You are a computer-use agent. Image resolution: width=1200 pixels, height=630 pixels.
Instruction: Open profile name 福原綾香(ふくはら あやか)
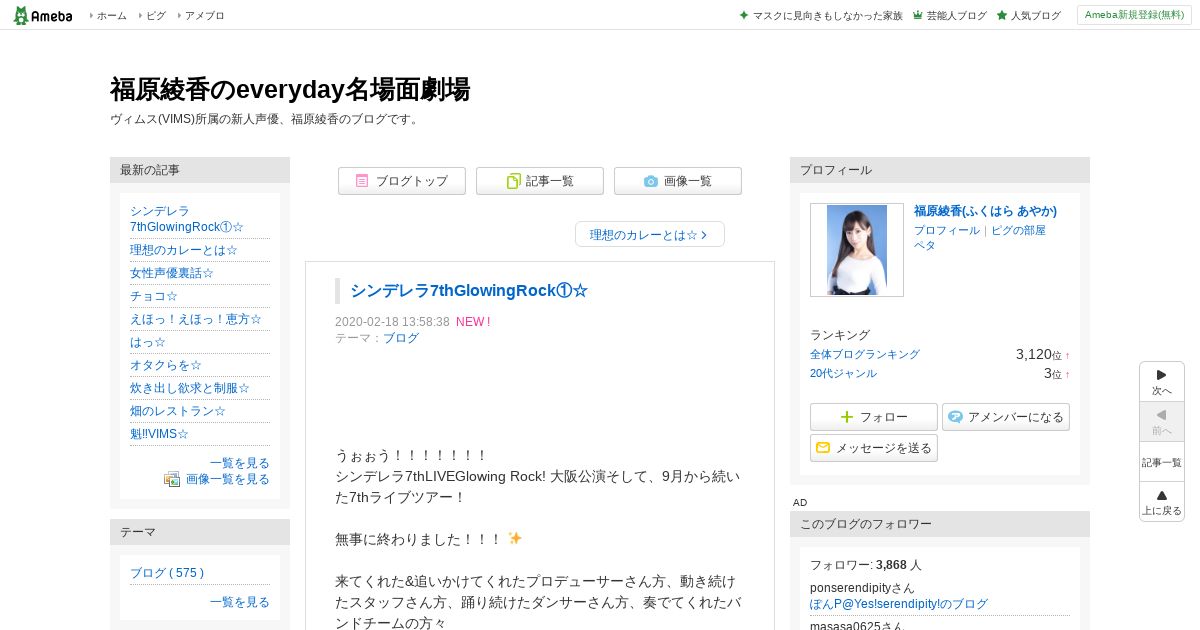(x=985, y=211)
